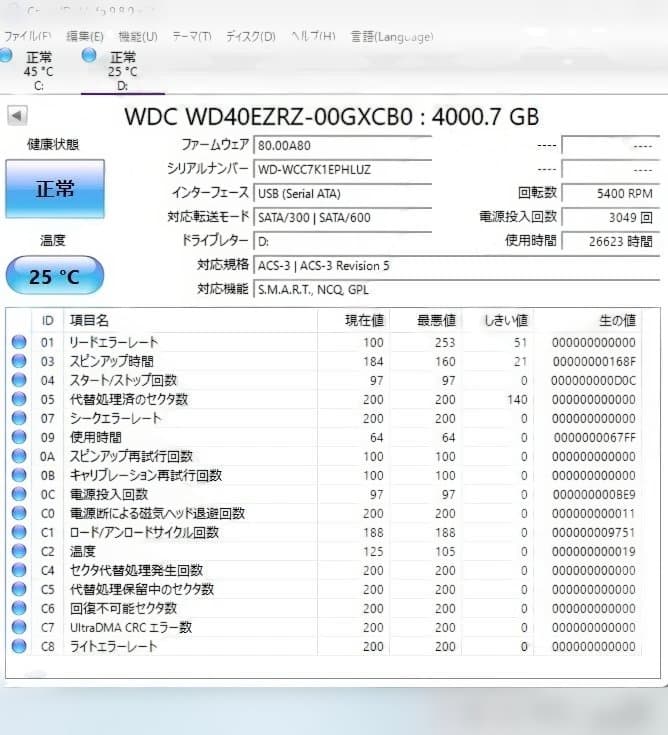Click the power on count 3049 回

click(x=611, y=217)
